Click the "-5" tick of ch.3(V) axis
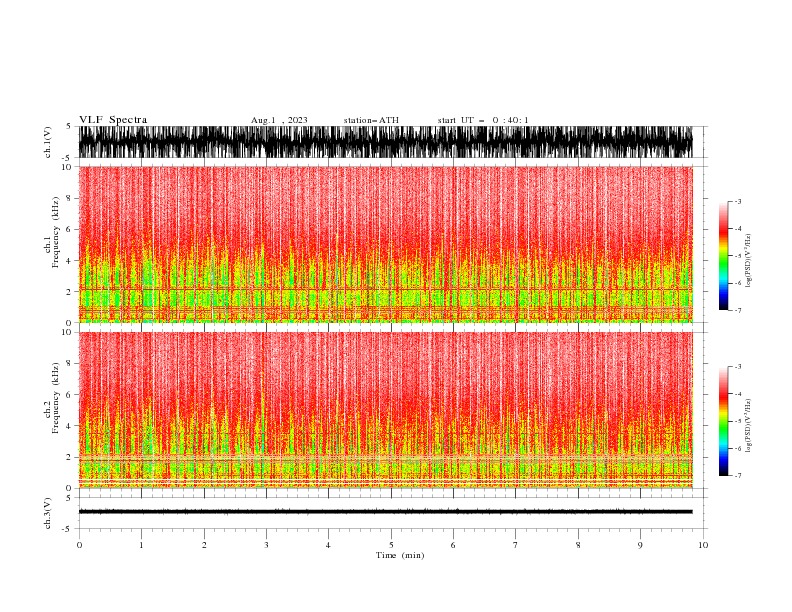This screenshot has height=612, width=792. 68,529
